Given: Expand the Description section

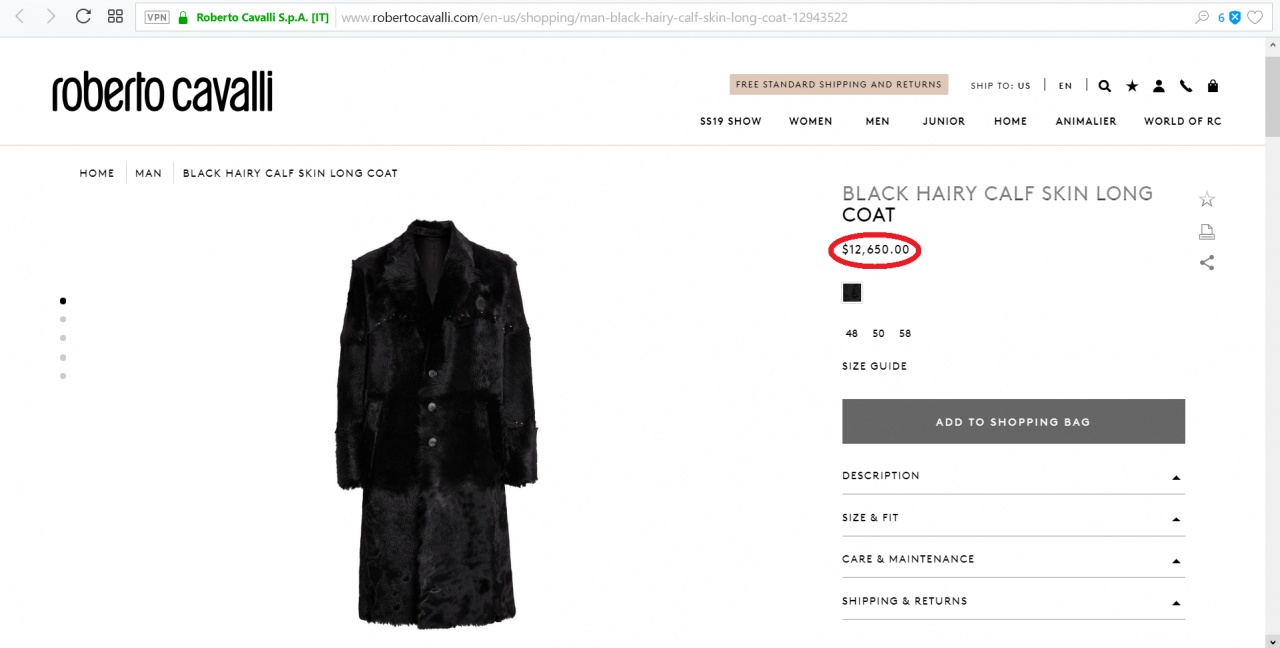Looking at the screenshot, I should [x=1013, y=476].
